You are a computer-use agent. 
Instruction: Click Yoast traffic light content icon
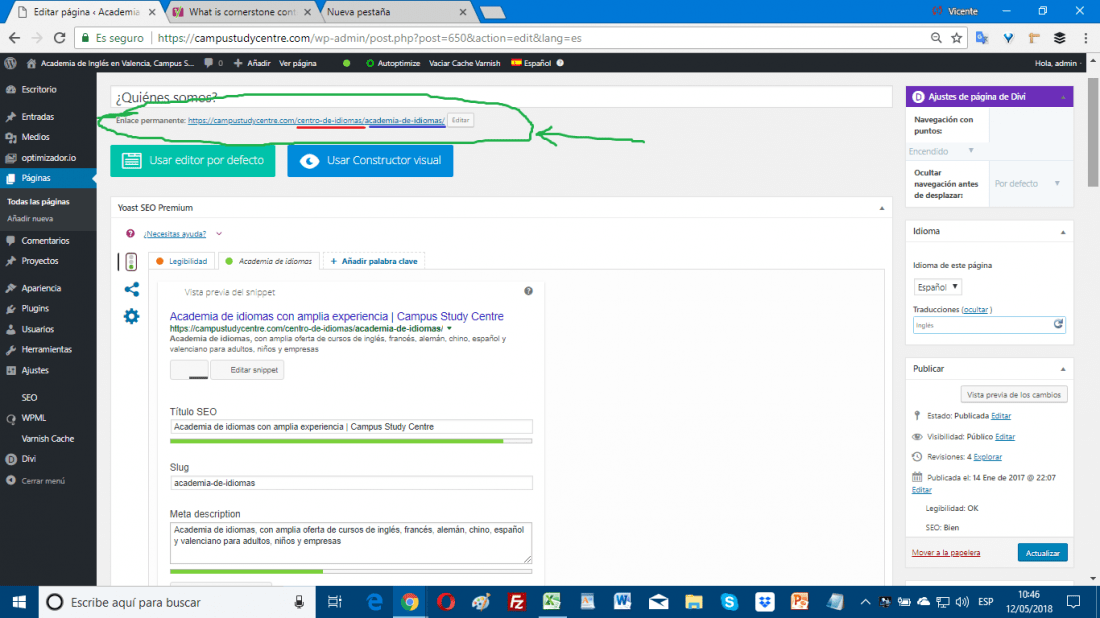(x=131, y=262)
